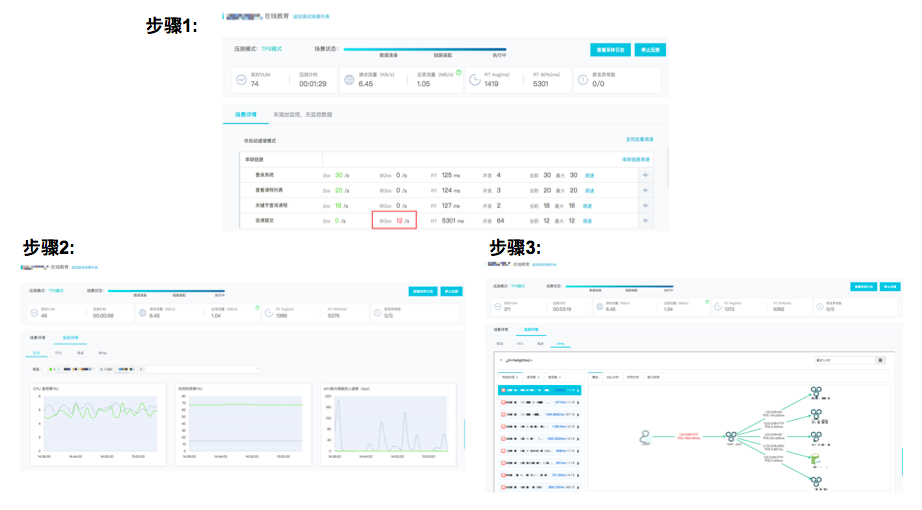This screenshot has width=922, height=510.
Task: Open trend chart icon for 查看课程列表 row
Action: [x=645, y=191]
